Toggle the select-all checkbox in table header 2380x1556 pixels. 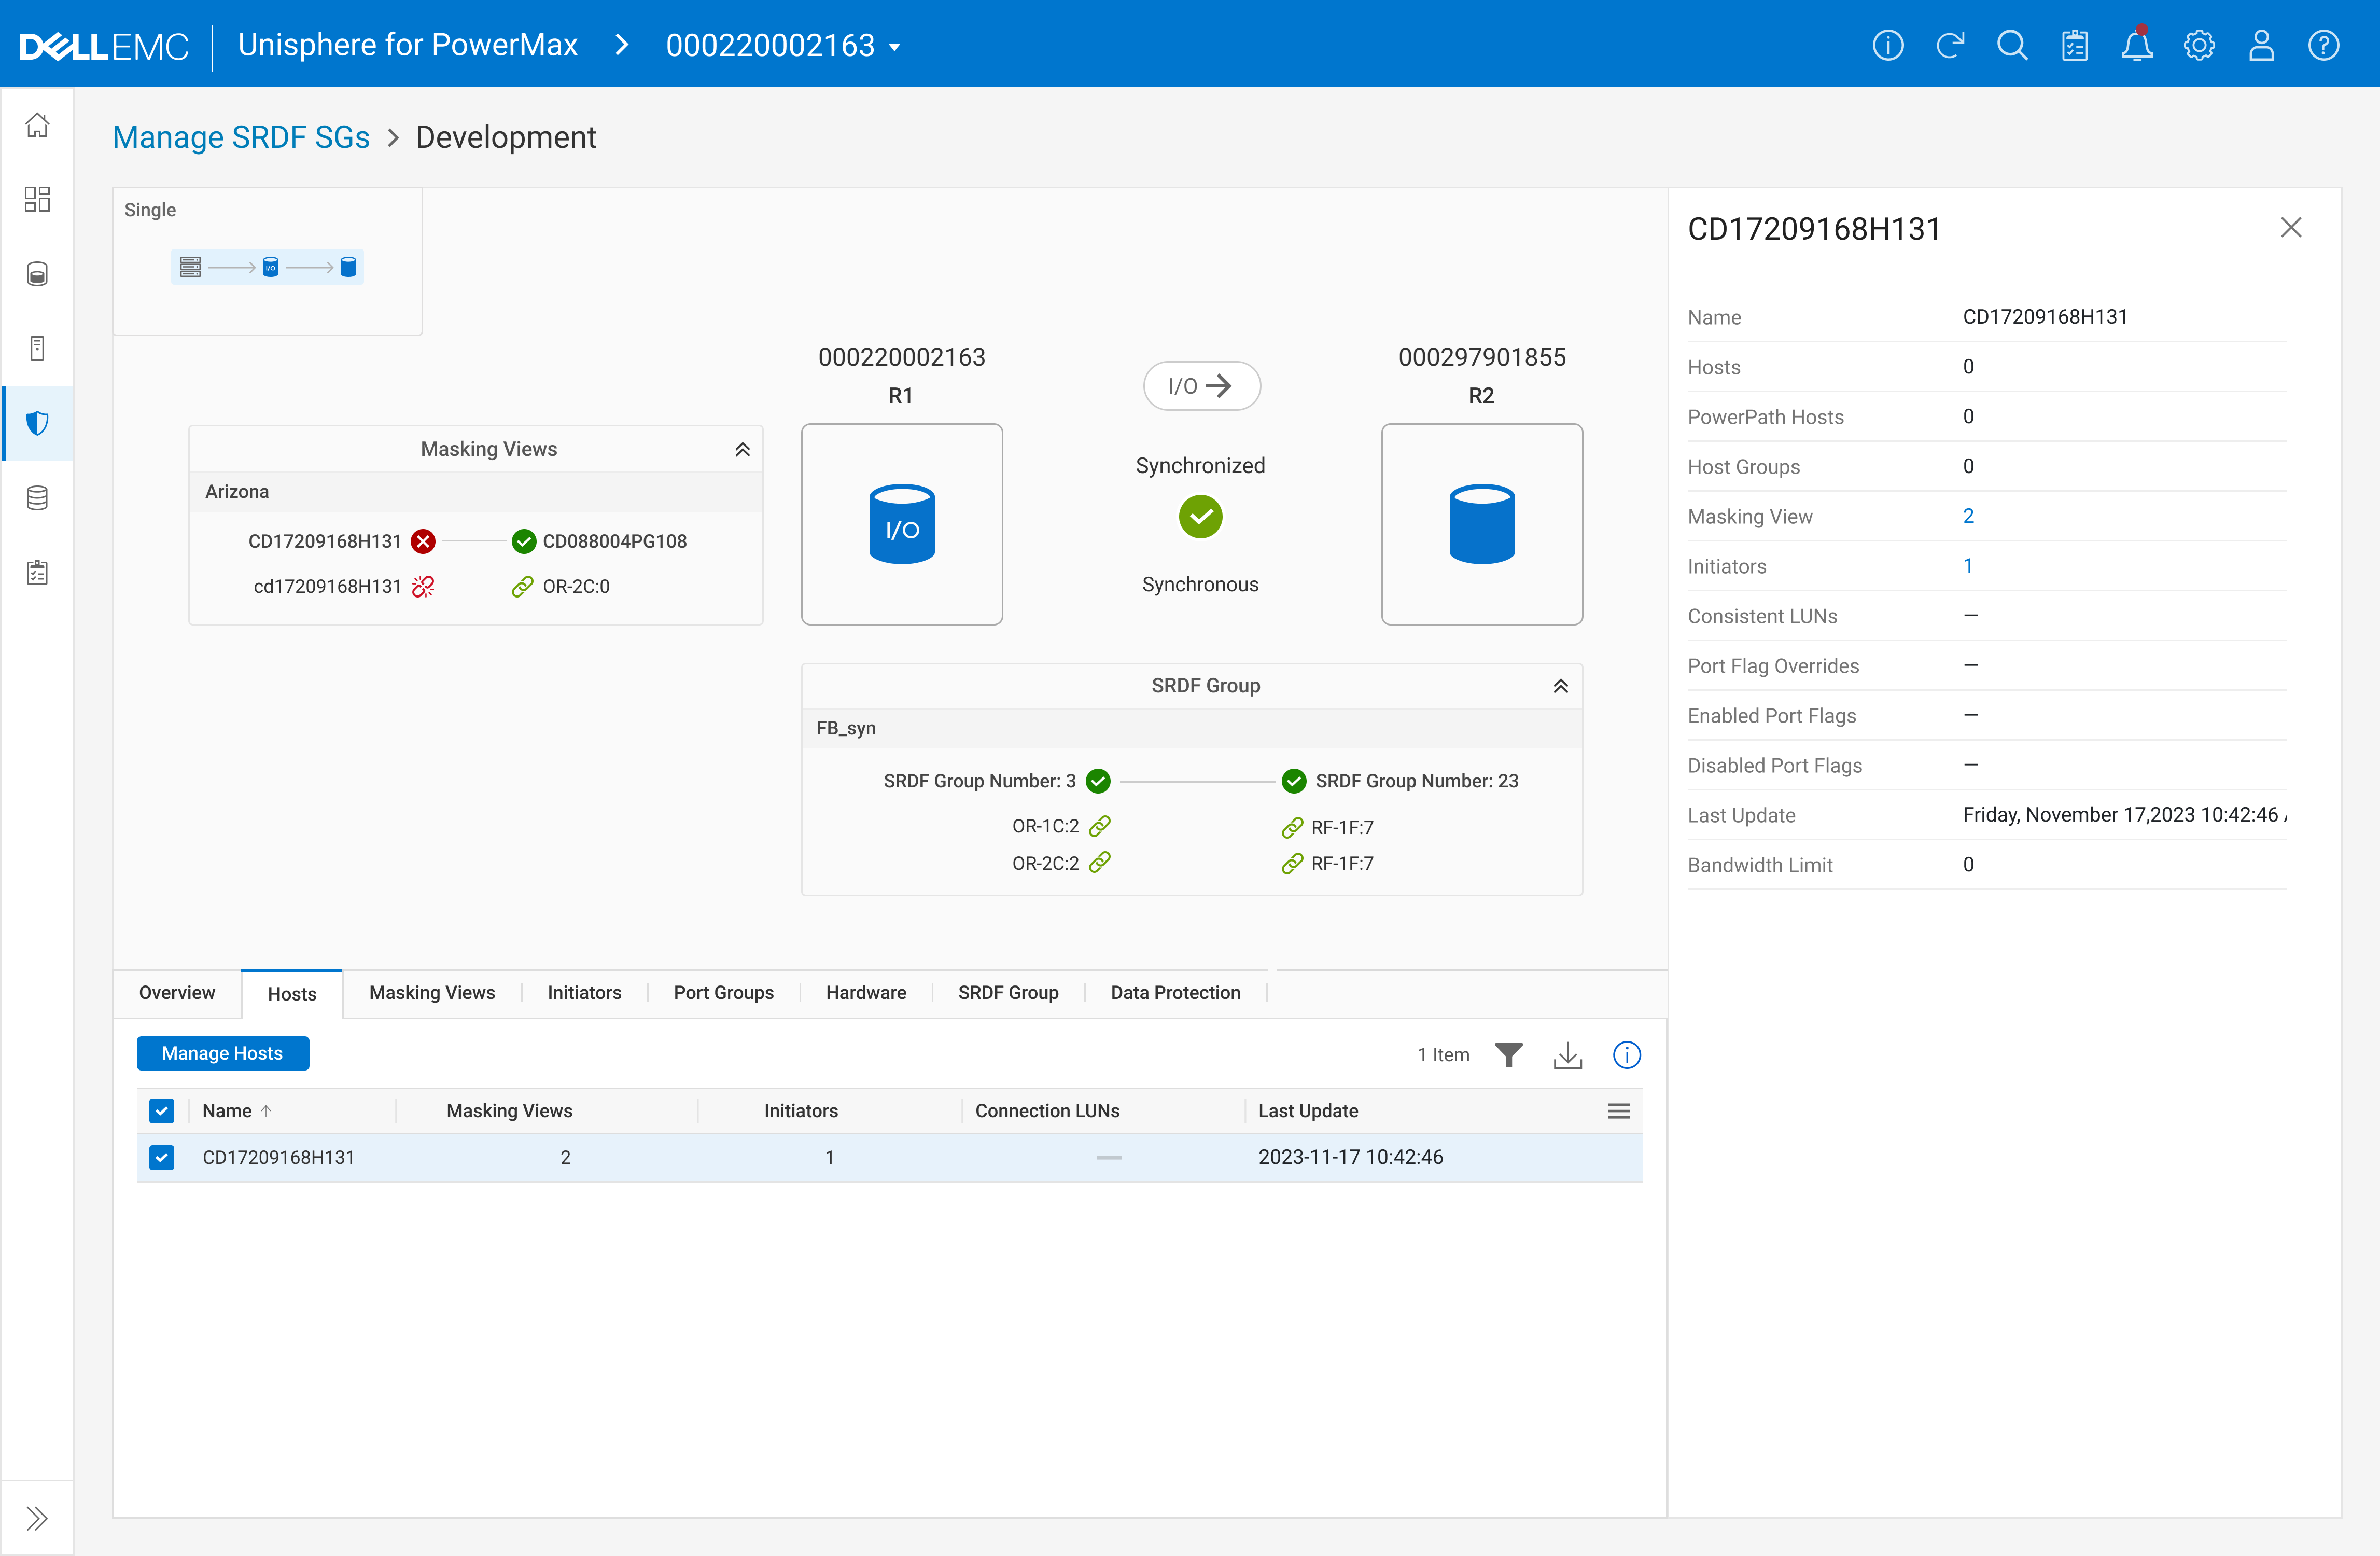(161, 1111)
